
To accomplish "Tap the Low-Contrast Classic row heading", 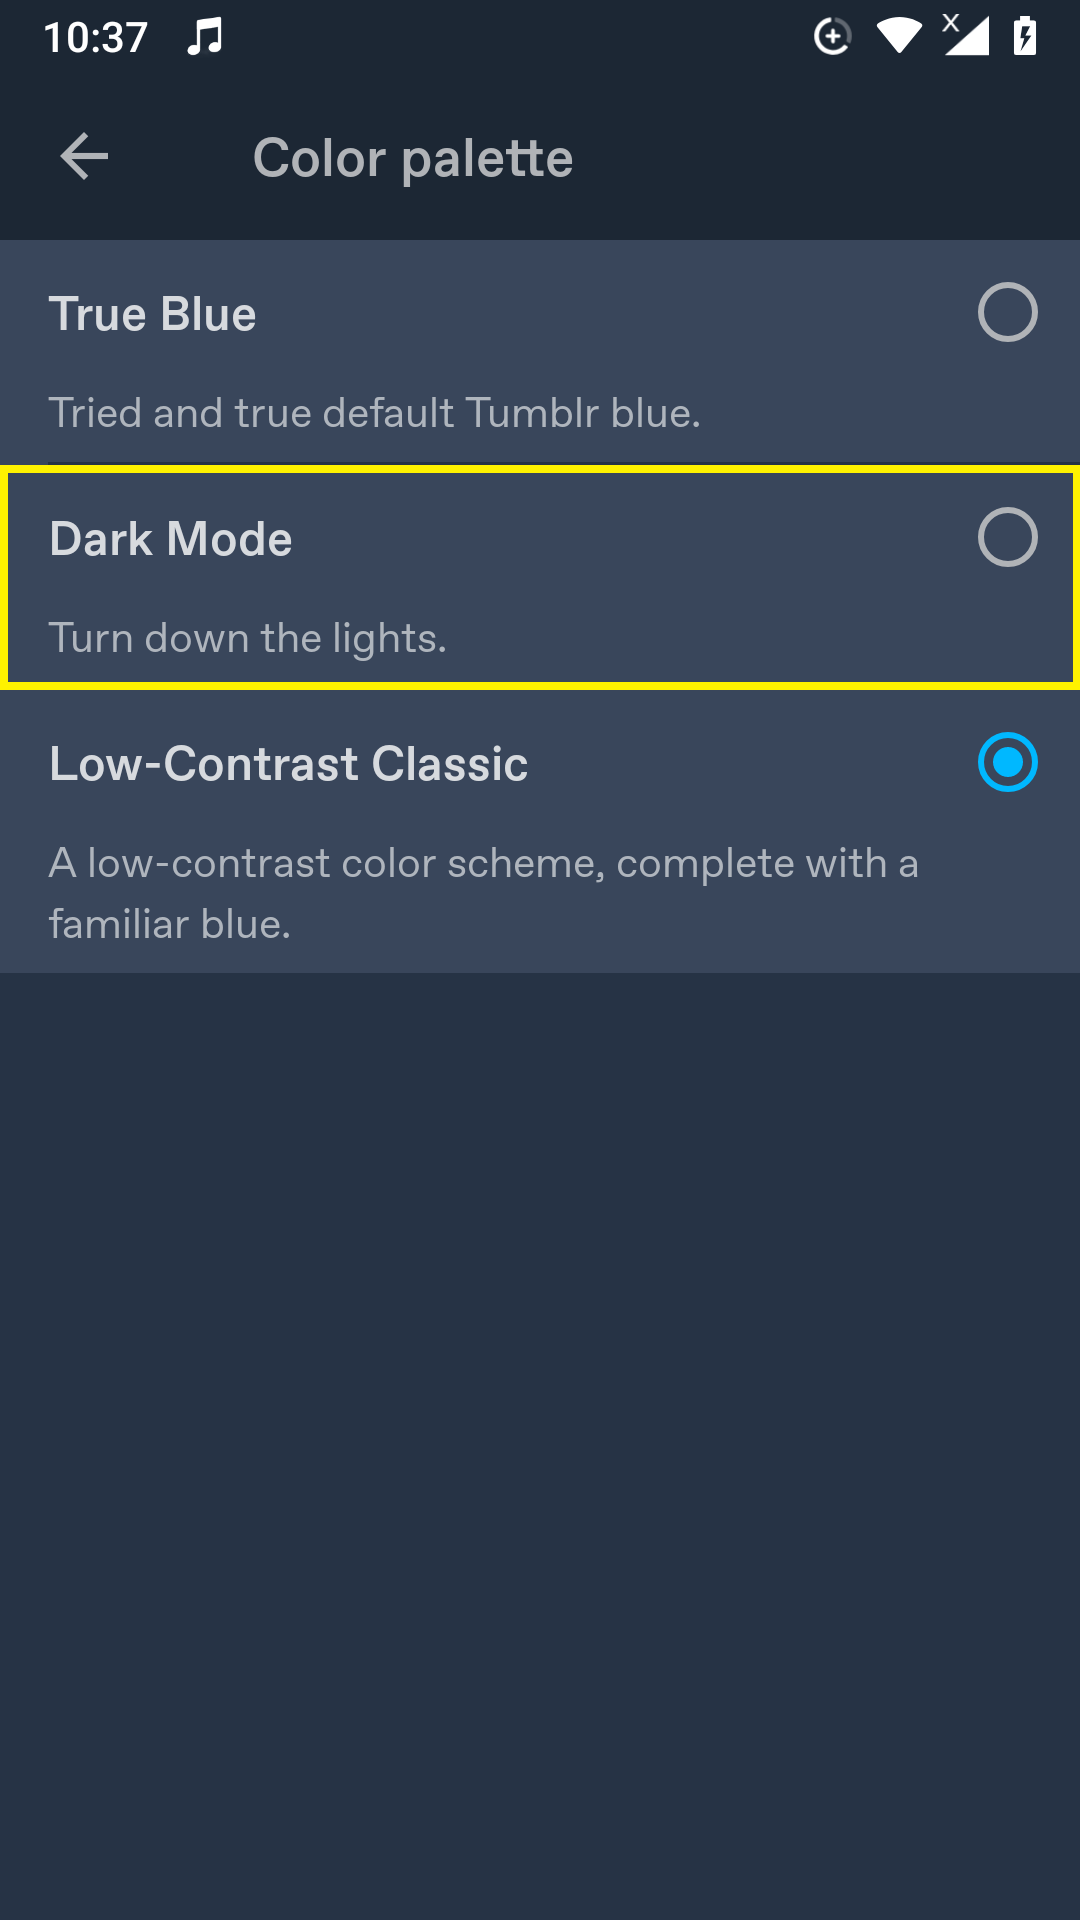I will 289,763.
